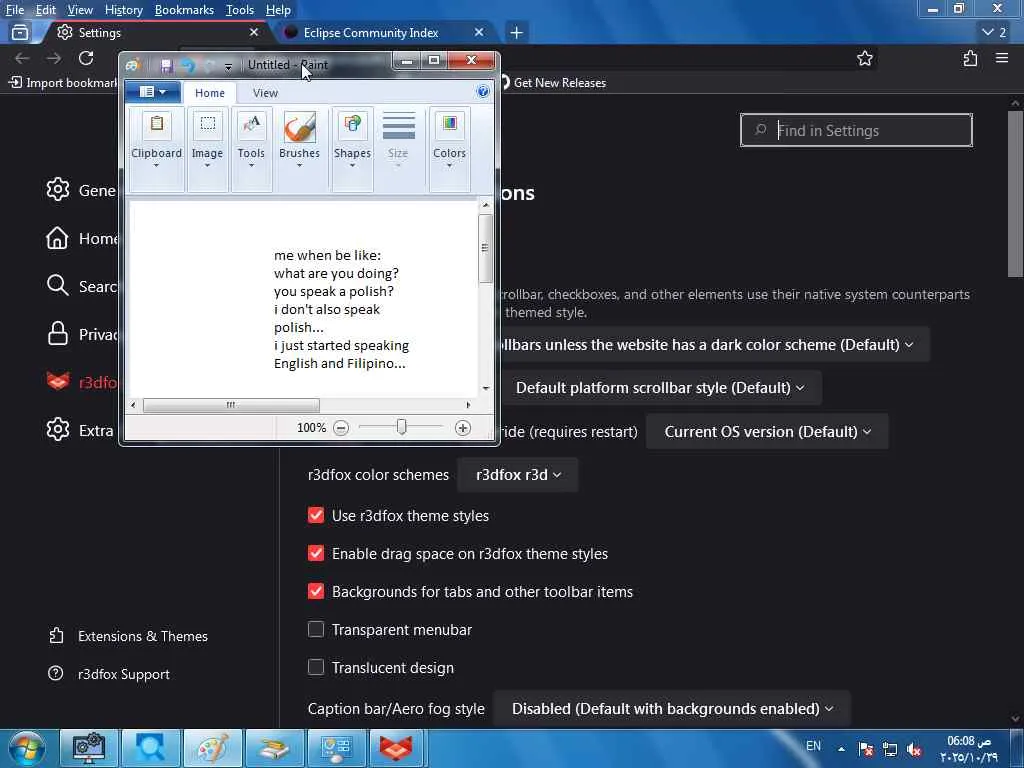Open the Paint file menu dropdown button
Screen dimensions: 1024x768
153,92
